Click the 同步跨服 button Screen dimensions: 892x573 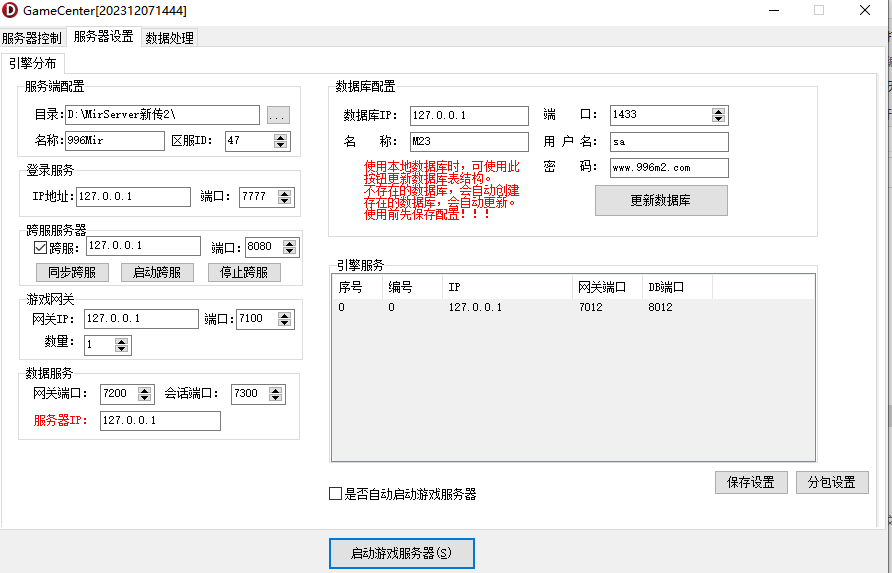coord(72,272)
